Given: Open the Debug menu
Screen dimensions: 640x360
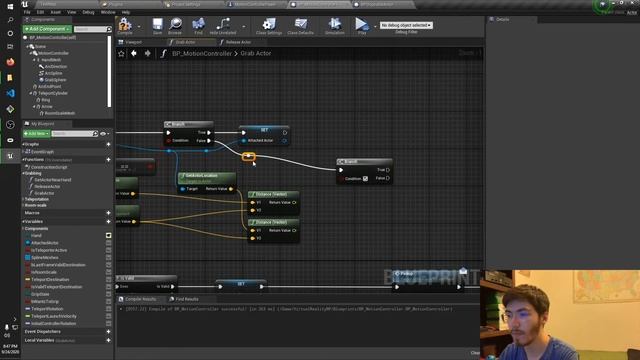Looking at the screenshot, I should pyautogui.click(x=88, y=12).
